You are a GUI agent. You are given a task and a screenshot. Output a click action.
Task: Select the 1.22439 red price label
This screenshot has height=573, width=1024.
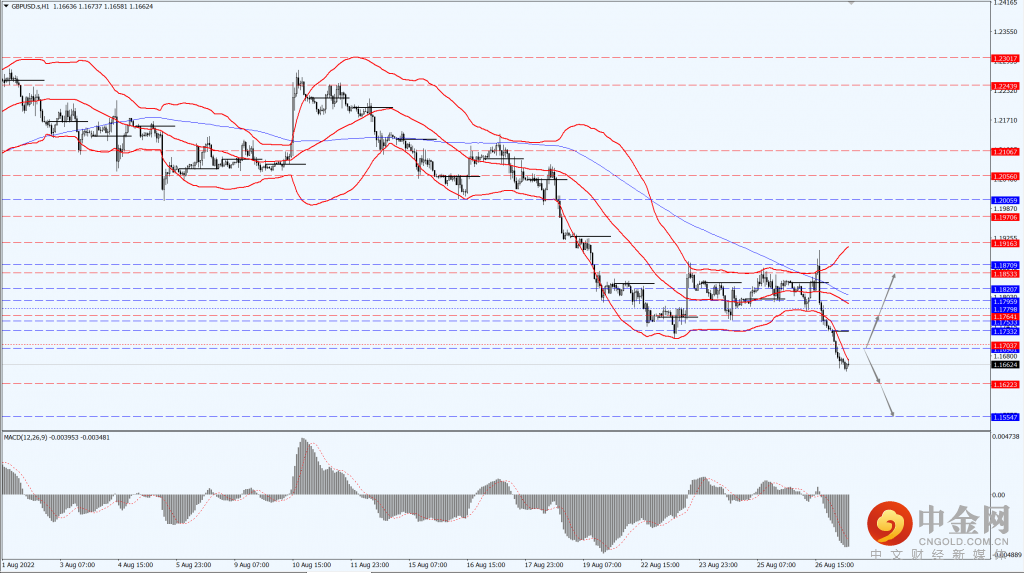click(x=1005, y=86)
